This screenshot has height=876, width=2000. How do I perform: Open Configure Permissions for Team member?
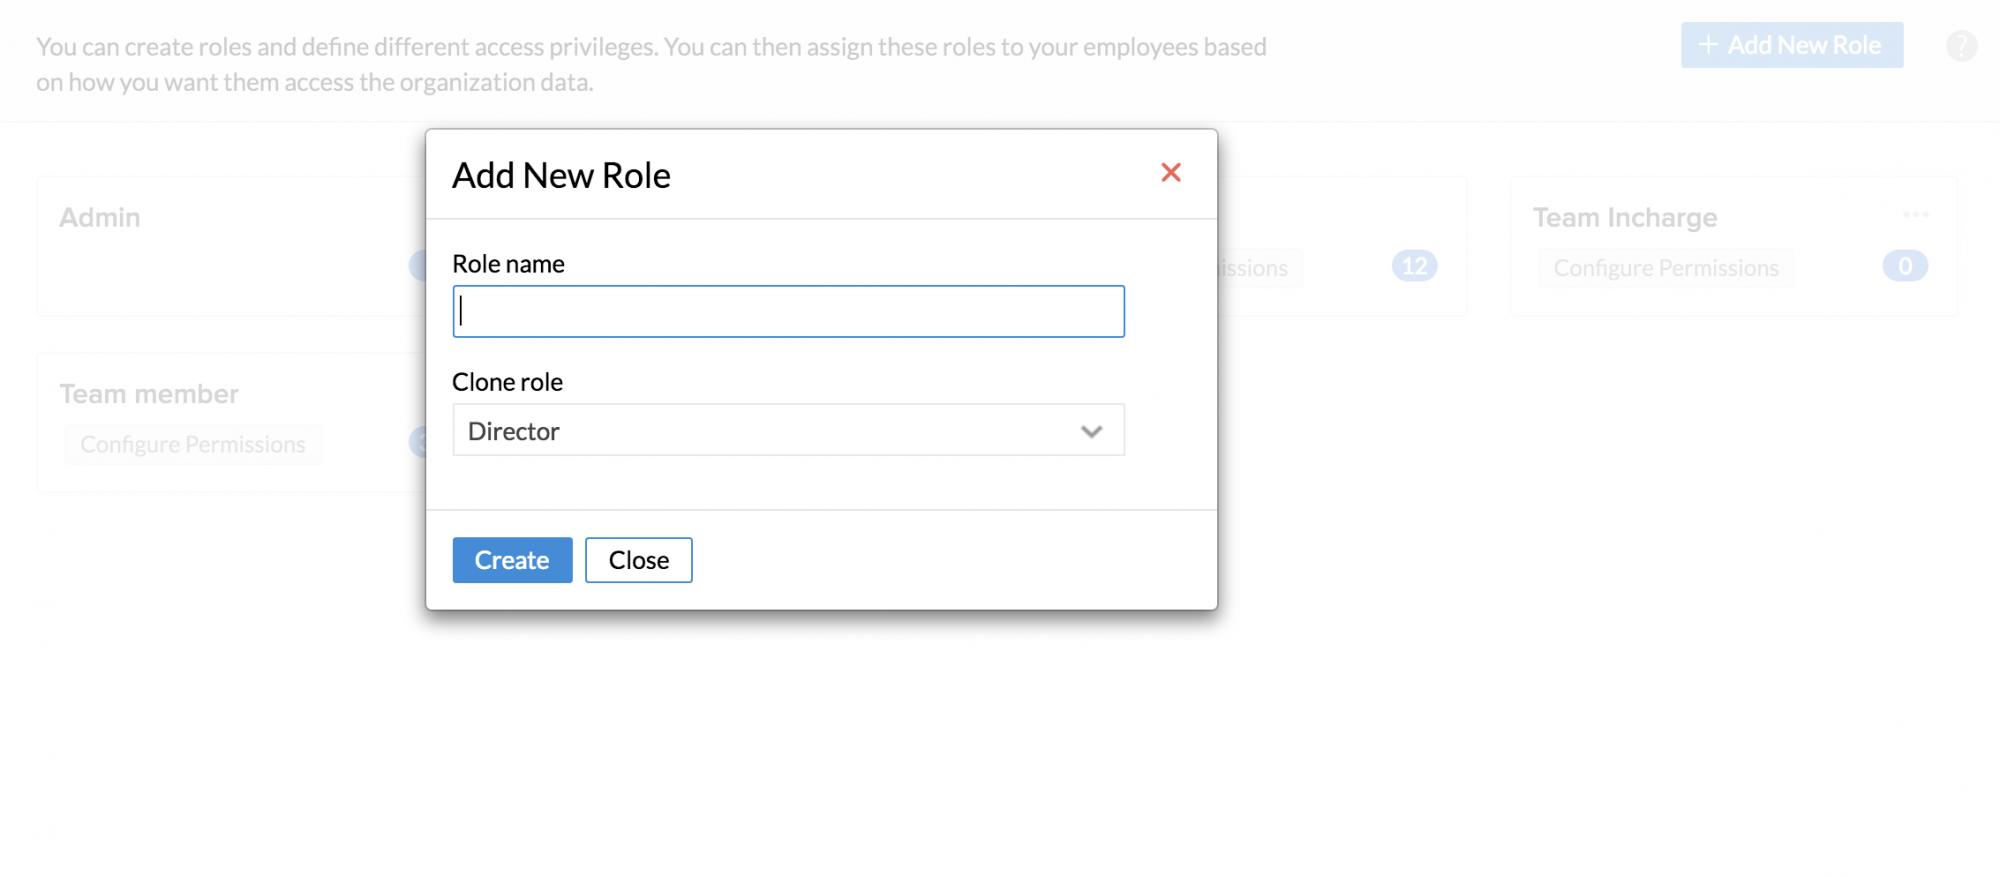pos(193,444)
